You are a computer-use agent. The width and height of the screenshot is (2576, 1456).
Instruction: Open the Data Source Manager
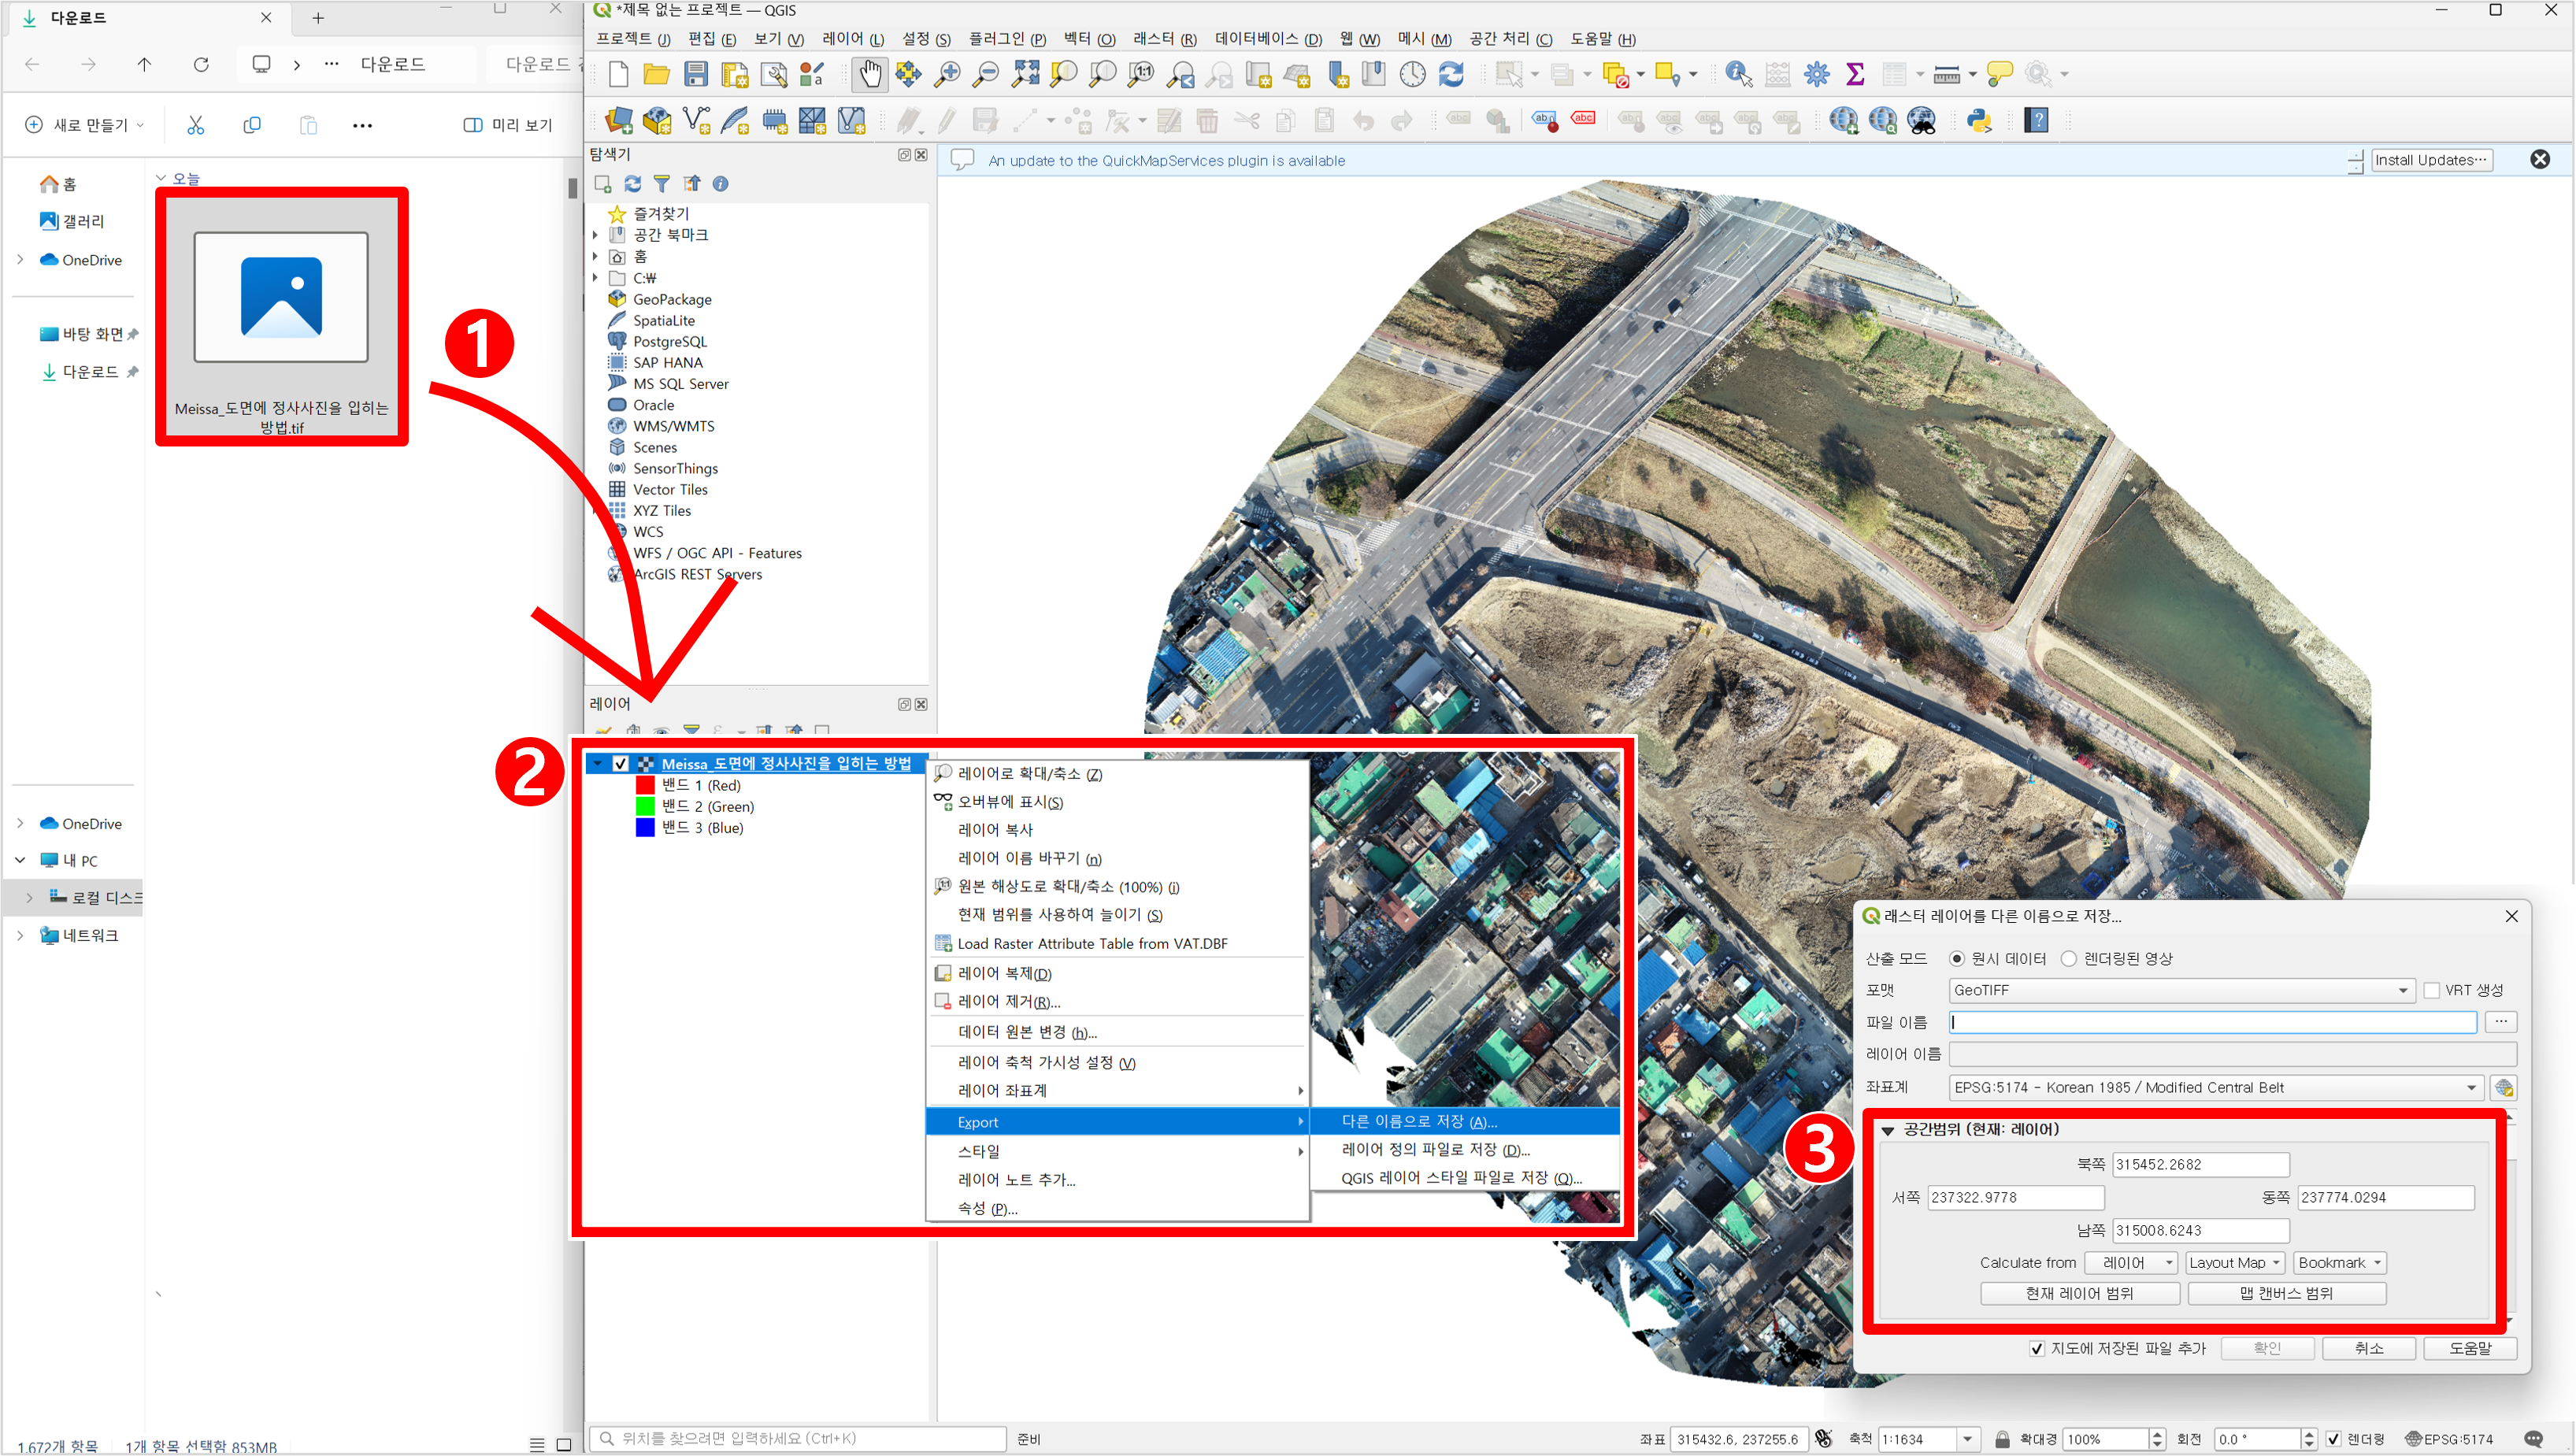[x=618, y=121]
